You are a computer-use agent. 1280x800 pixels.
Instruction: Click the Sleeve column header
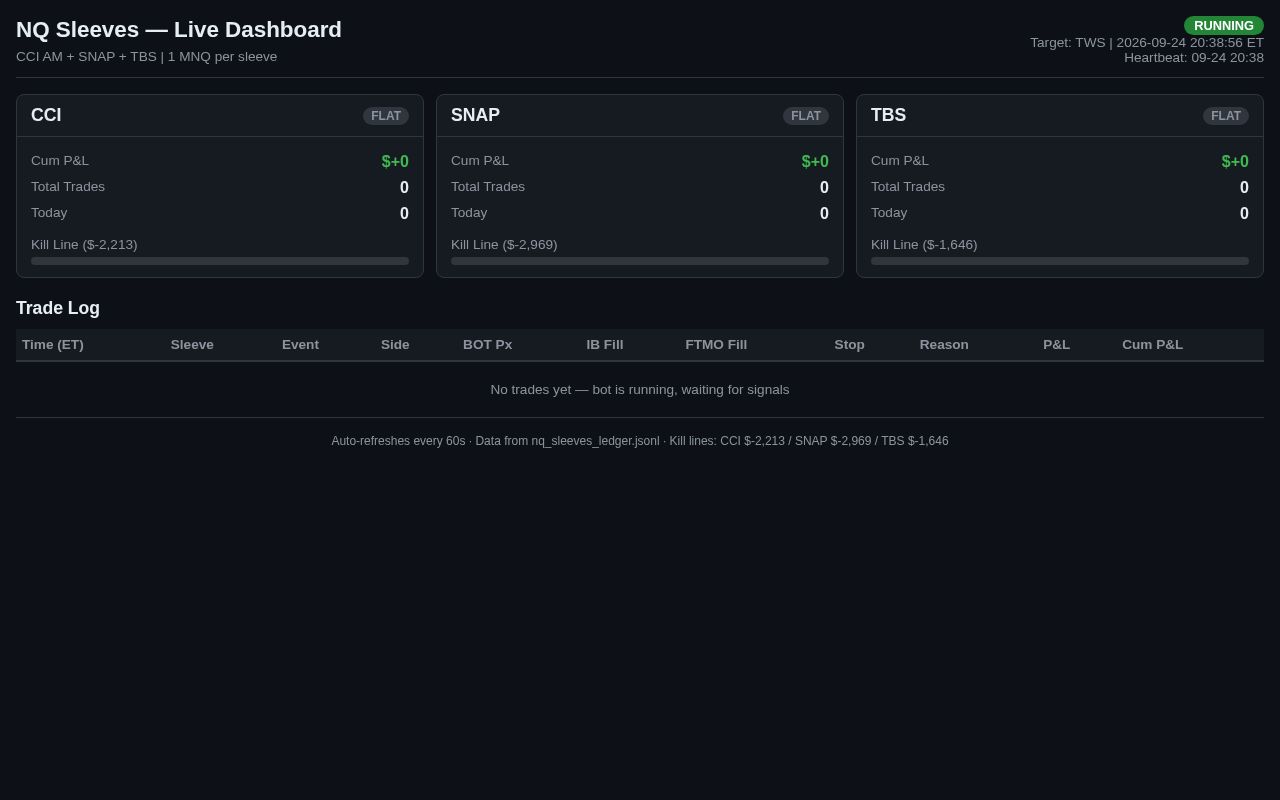point(192,345)
